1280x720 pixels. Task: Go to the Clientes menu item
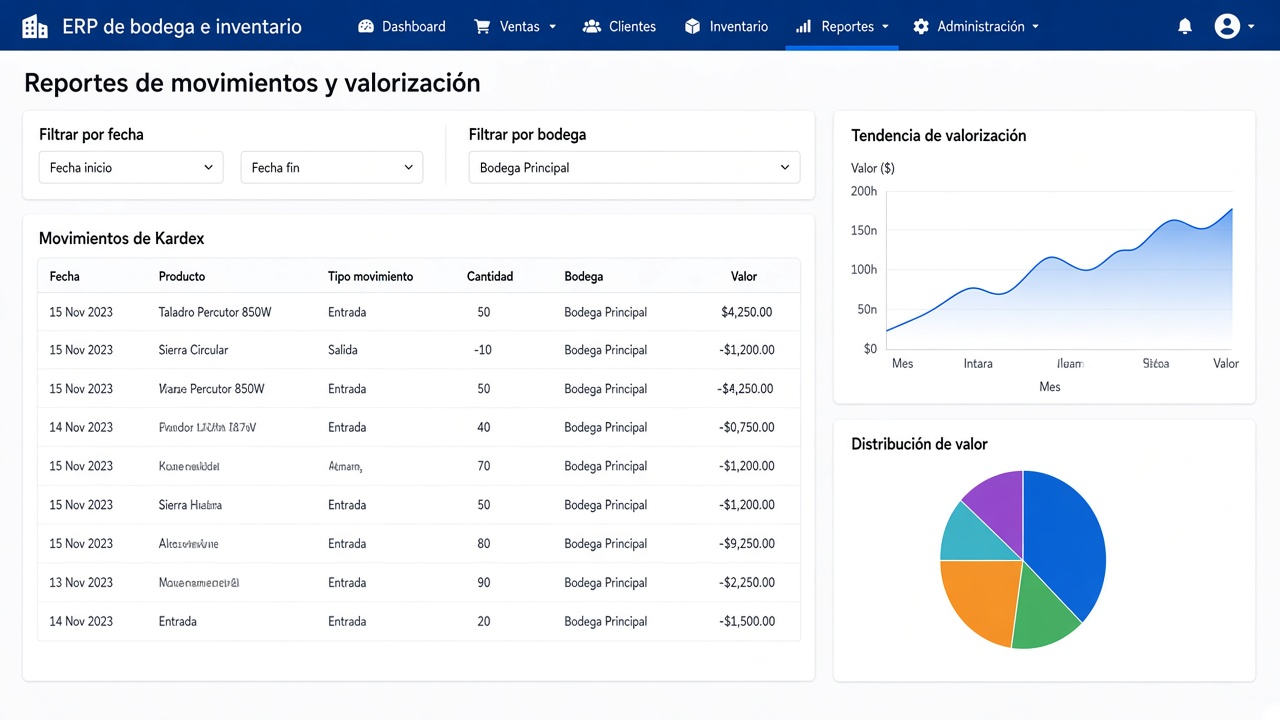point(633,27)
